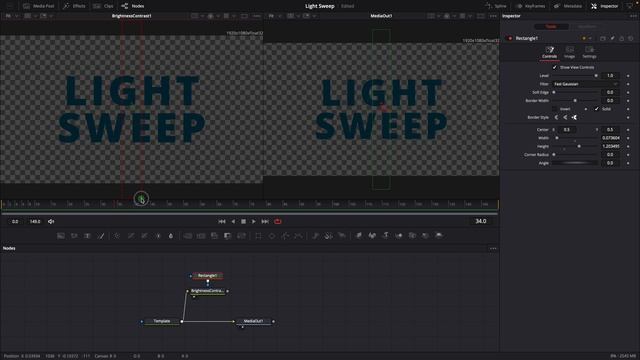The height and width of the screenshot is (360, 640).
Task: Add a pRender particle node from the toolbar
Action: 342,236
